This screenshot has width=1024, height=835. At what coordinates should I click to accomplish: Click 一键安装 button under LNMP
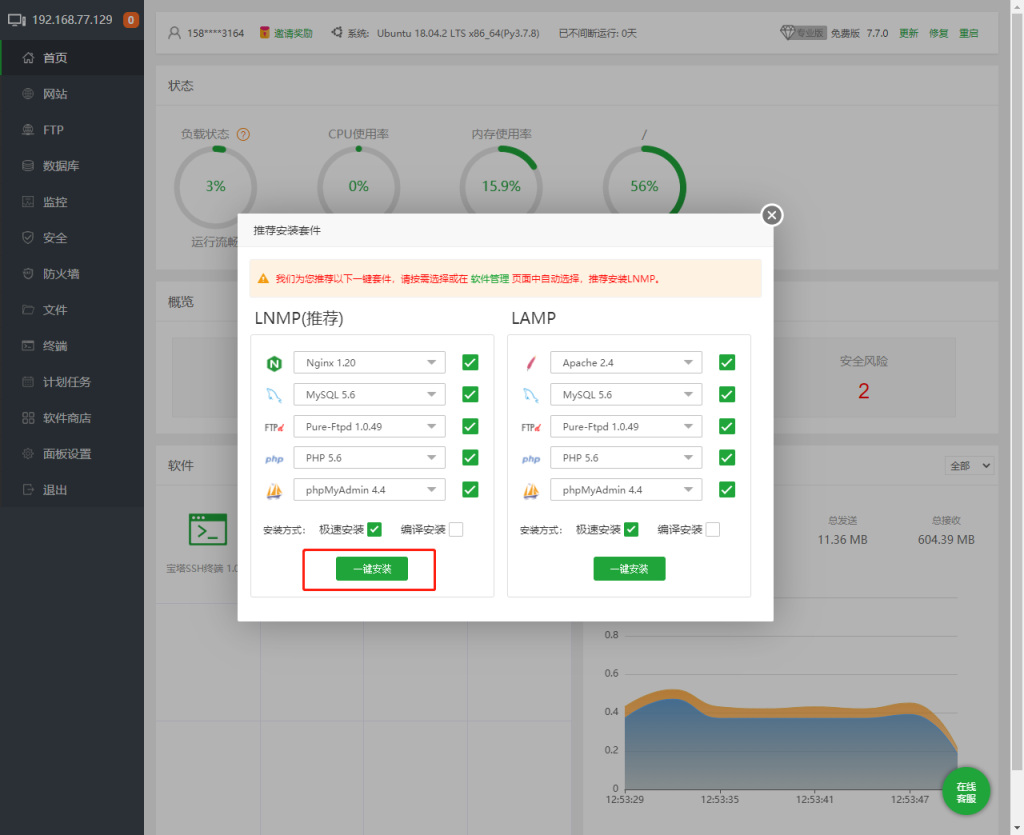click(371, 569)
